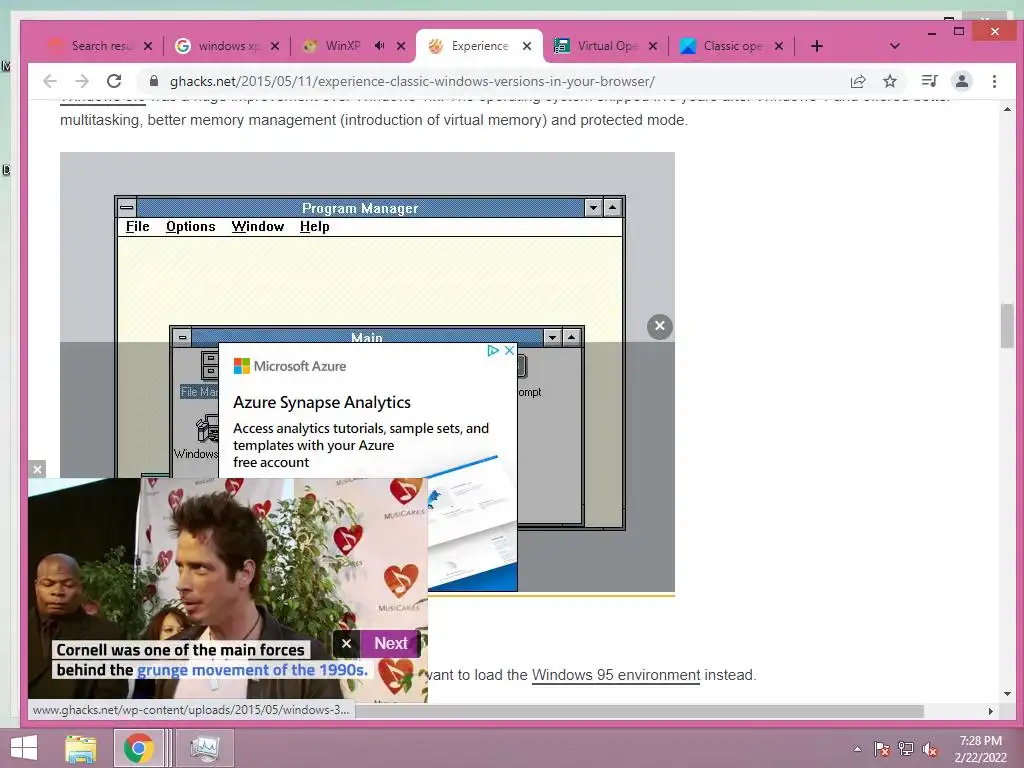The height and width of the screenshot is (768, 1024).
Task: Bookmark this page with the star
Action: pyautogui.click(x=889, y=81)
